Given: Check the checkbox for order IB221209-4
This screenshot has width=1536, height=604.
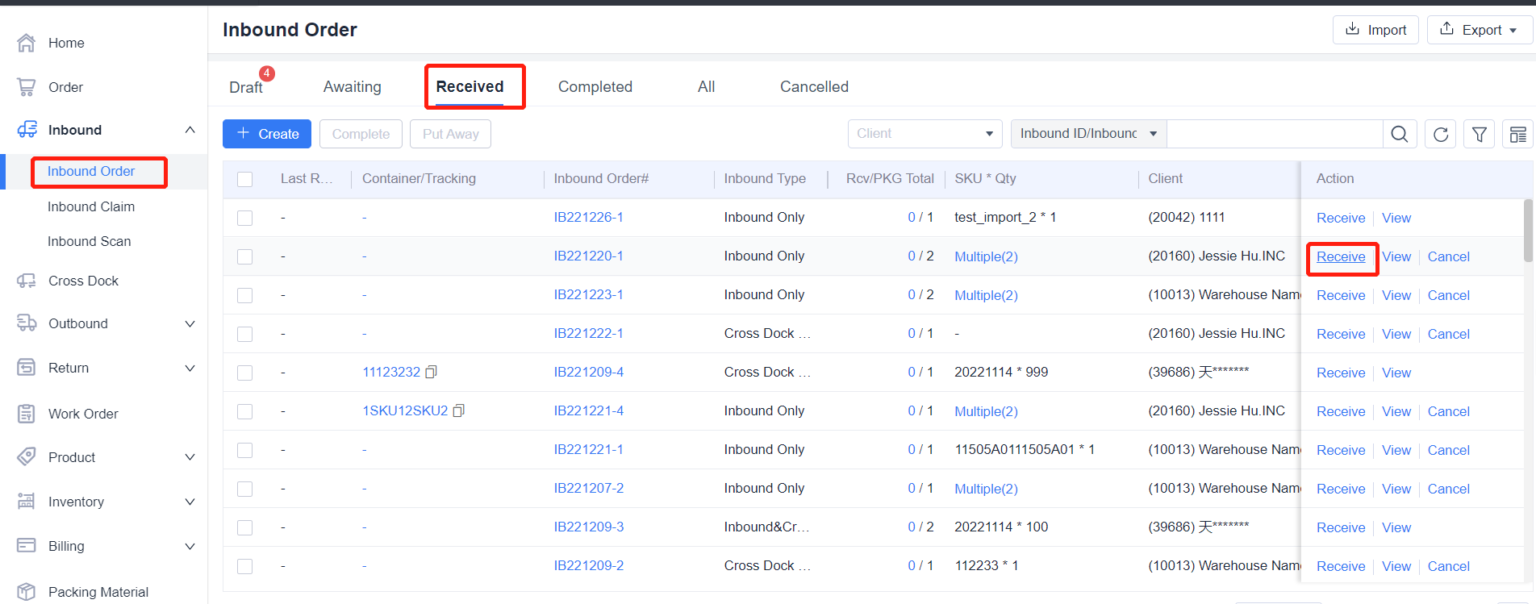Looking at the screenshot, I should (245, 371).
